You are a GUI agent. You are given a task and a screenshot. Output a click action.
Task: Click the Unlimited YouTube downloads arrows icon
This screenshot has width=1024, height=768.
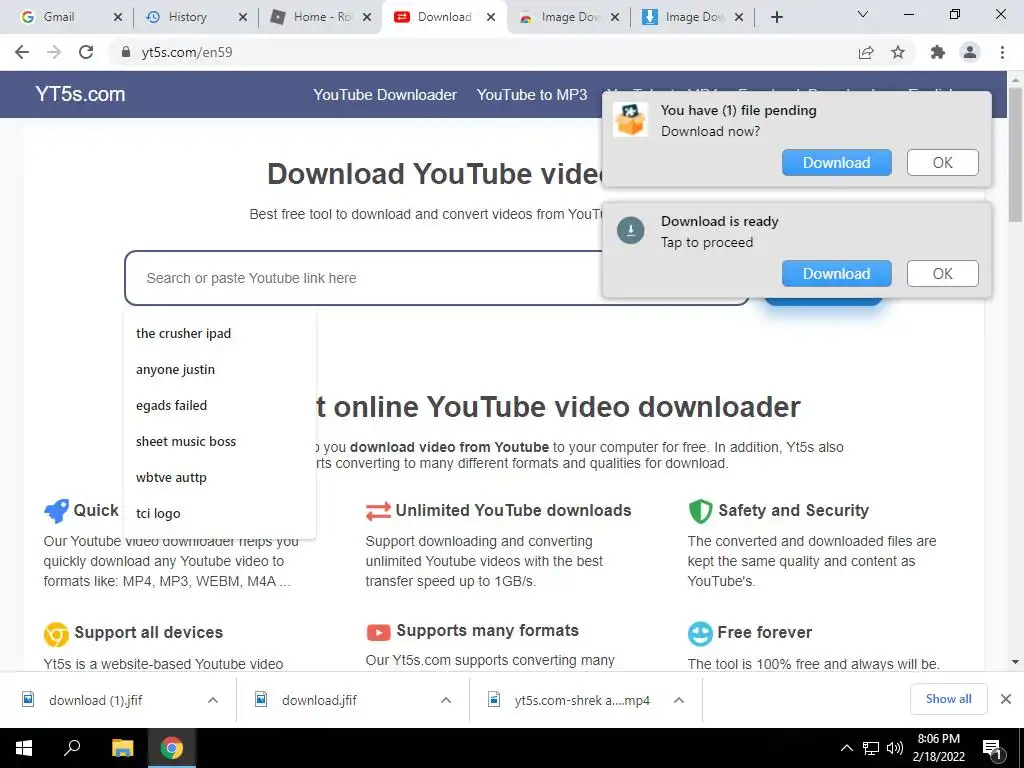[x=378, y=511]
